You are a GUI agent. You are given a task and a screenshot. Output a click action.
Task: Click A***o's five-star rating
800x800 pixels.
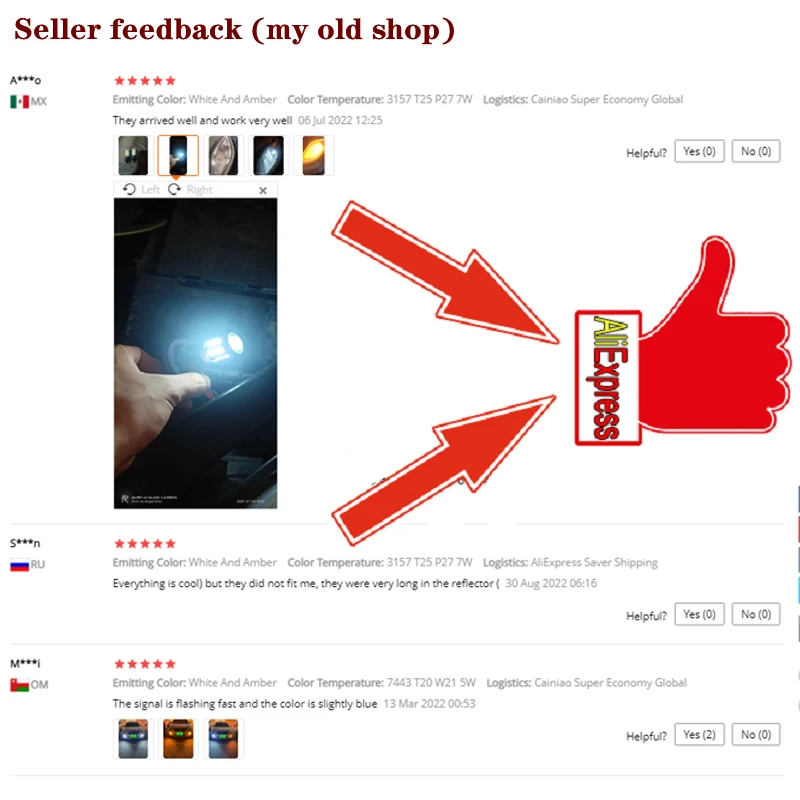145,81
